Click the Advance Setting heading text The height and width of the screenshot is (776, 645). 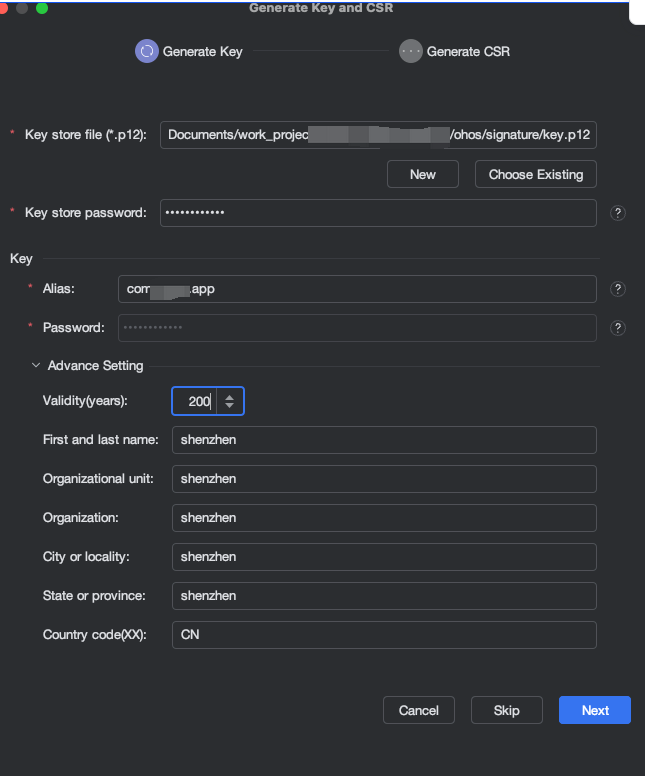96,366
